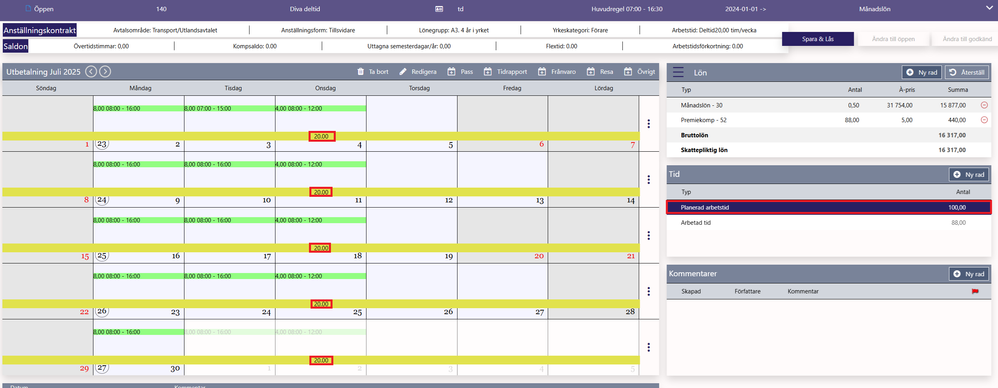This screenshot has width=998, height=388.
Task: Click week number 27 circle
Action: tap(101, 368)
